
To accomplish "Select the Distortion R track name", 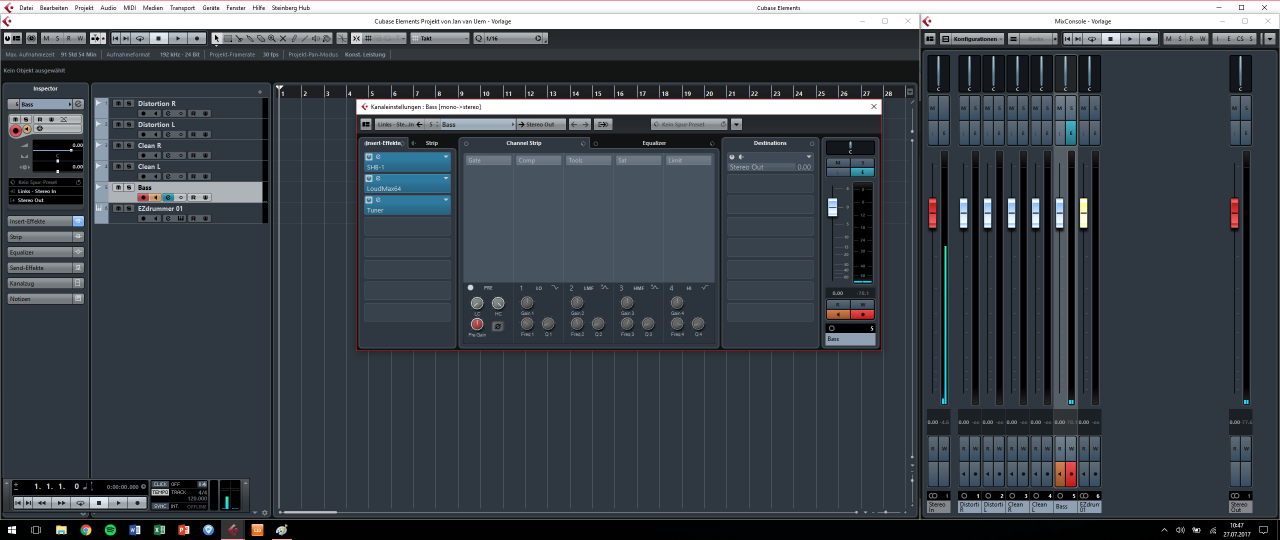I will [x=157, y=104].
